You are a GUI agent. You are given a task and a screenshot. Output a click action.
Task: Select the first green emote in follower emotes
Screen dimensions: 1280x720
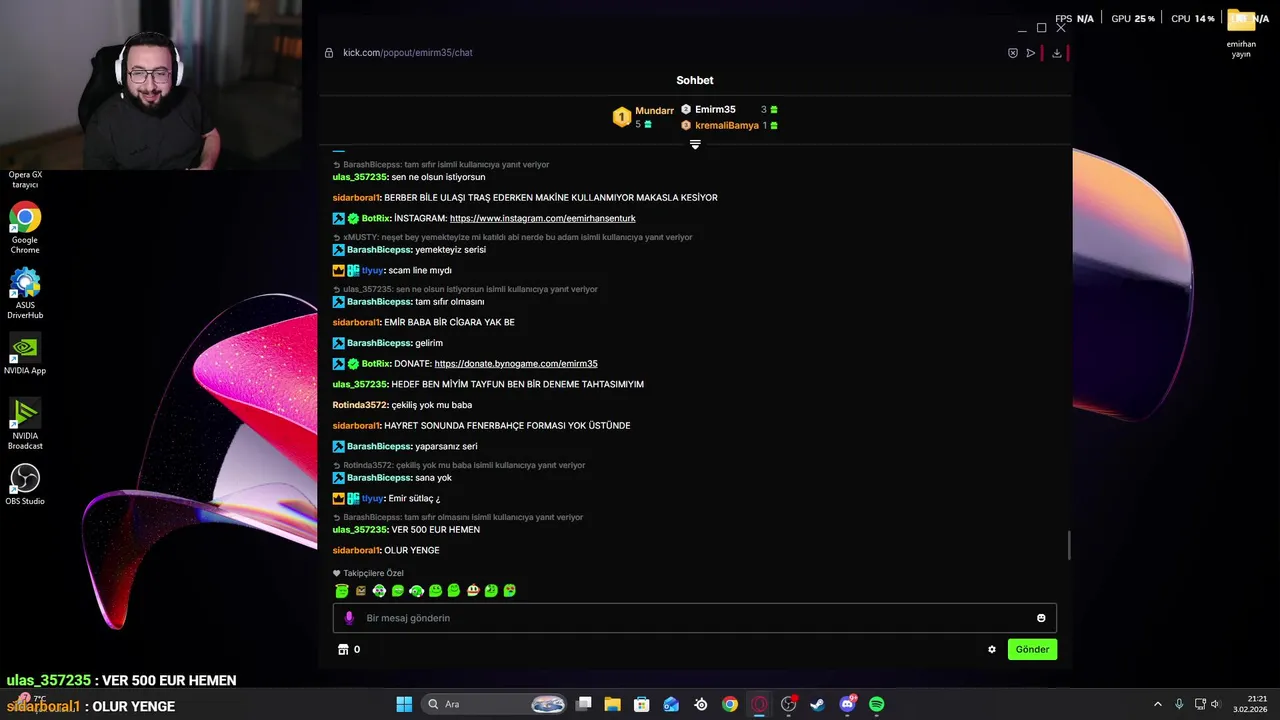(x=342, y=591)
